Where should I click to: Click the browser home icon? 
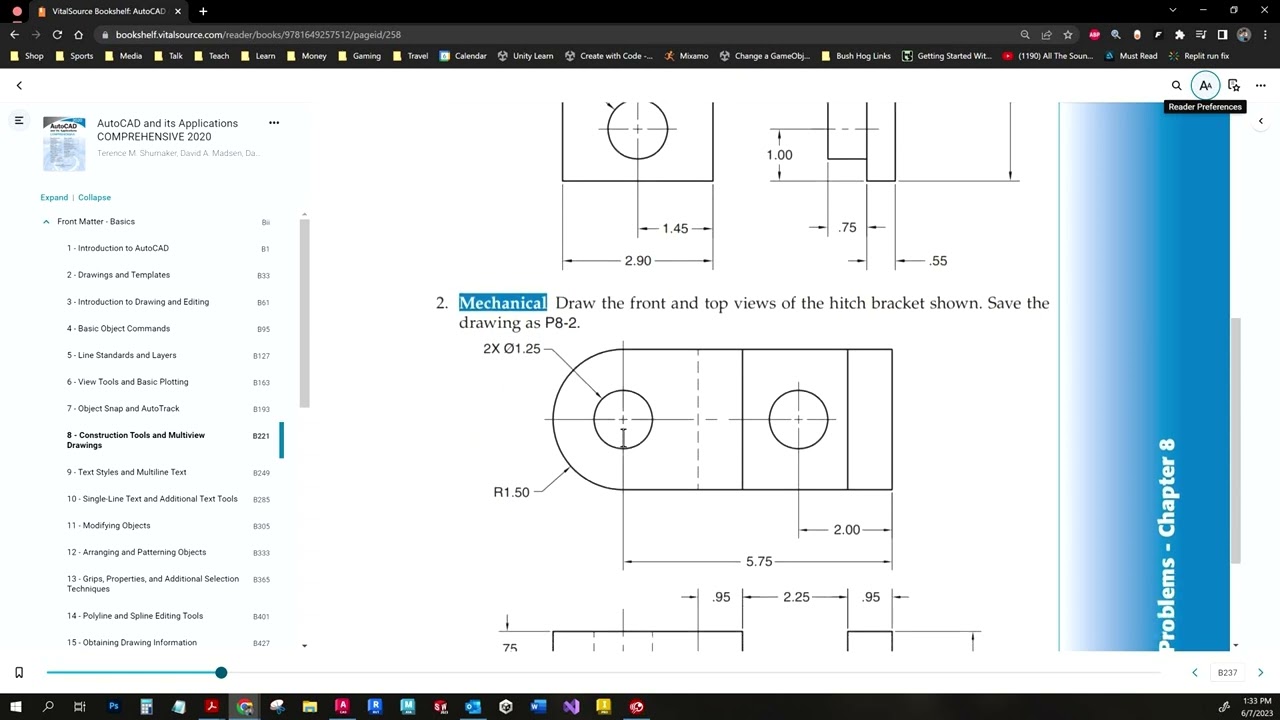tap(79, 34)
